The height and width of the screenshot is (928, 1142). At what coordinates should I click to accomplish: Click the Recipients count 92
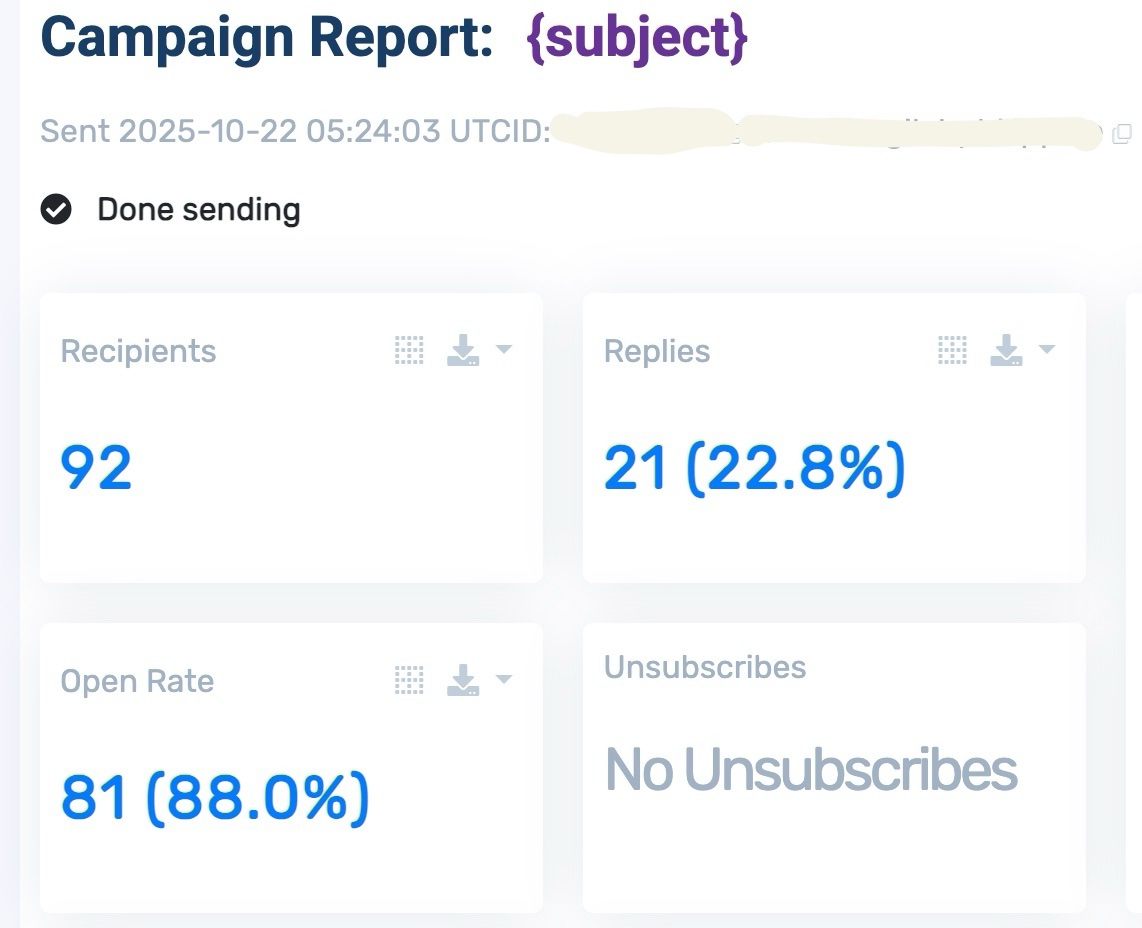click(x=95, y=468)
